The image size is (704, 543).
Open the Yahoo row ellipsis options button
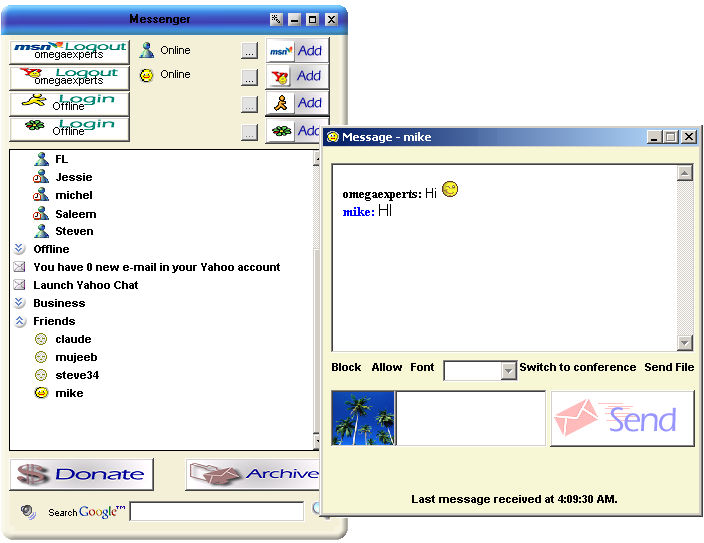[250, 77]
